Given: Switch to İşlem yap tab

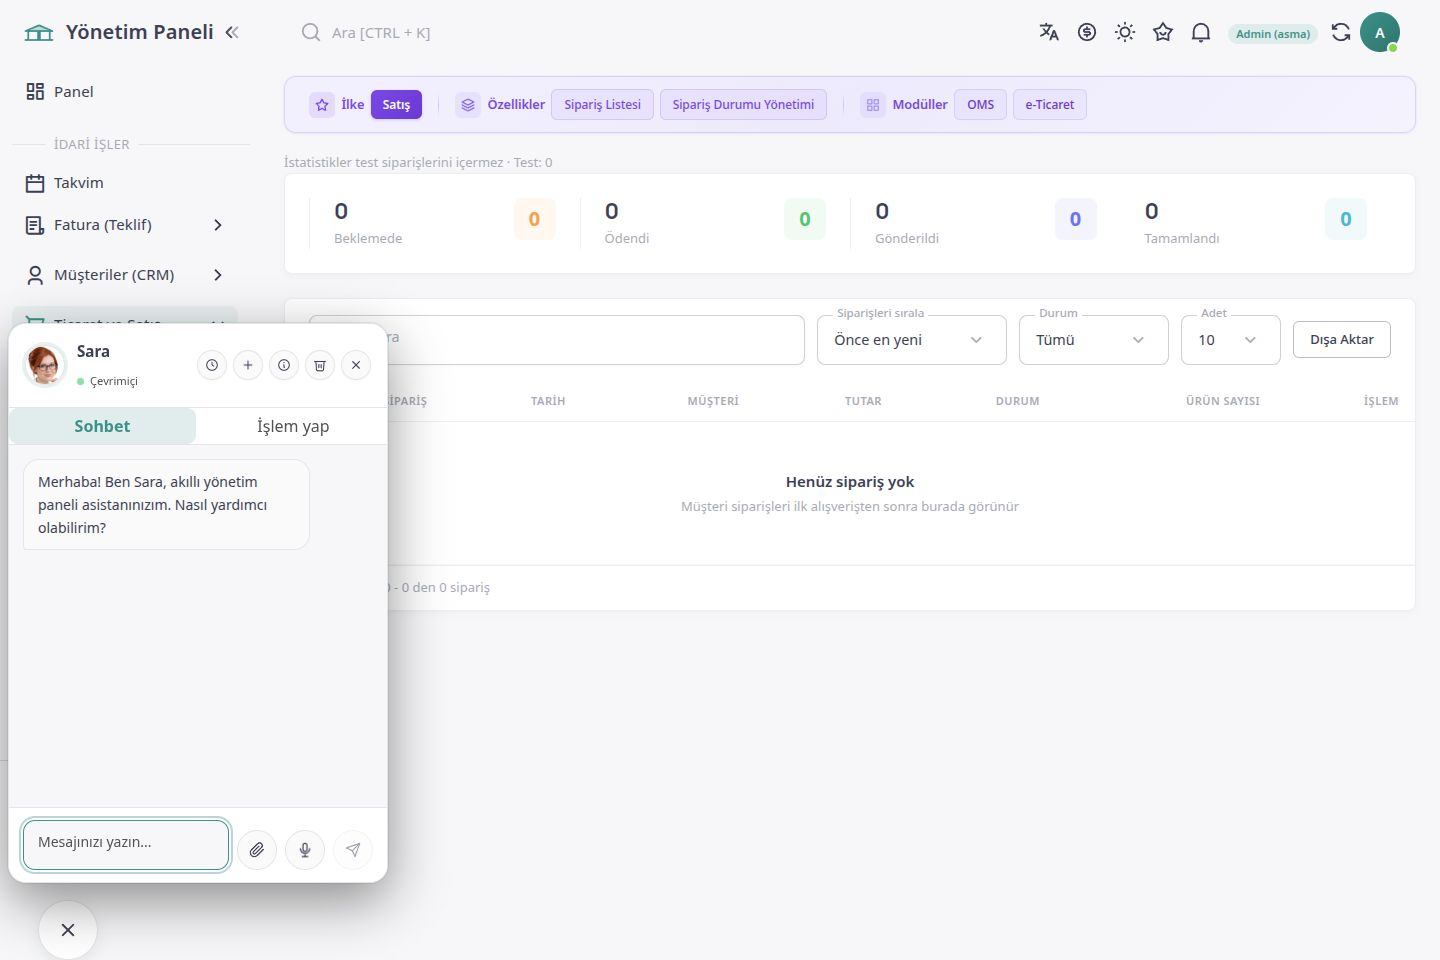Looking at the screenshot, I should [293, 426].
